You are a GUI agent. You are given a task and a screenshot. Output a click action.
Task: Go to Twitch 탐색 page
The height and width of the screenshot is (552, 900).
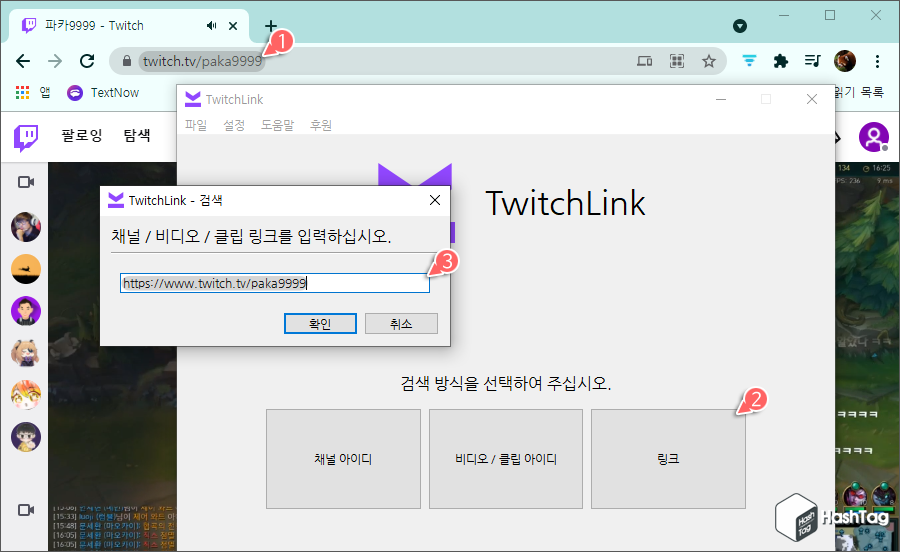137,135
